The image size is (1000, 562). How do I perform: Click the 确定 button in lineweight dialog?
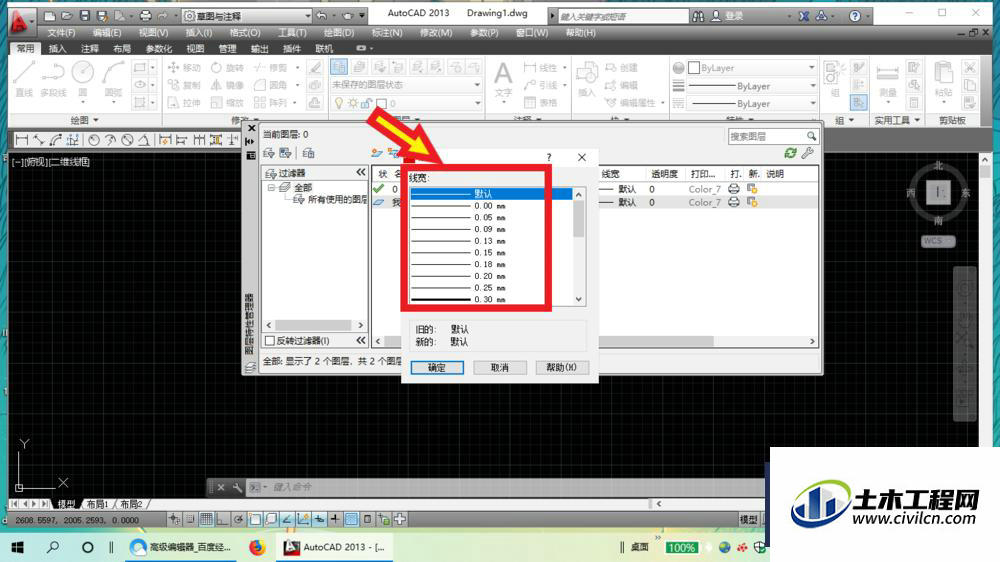coord(437,367)
